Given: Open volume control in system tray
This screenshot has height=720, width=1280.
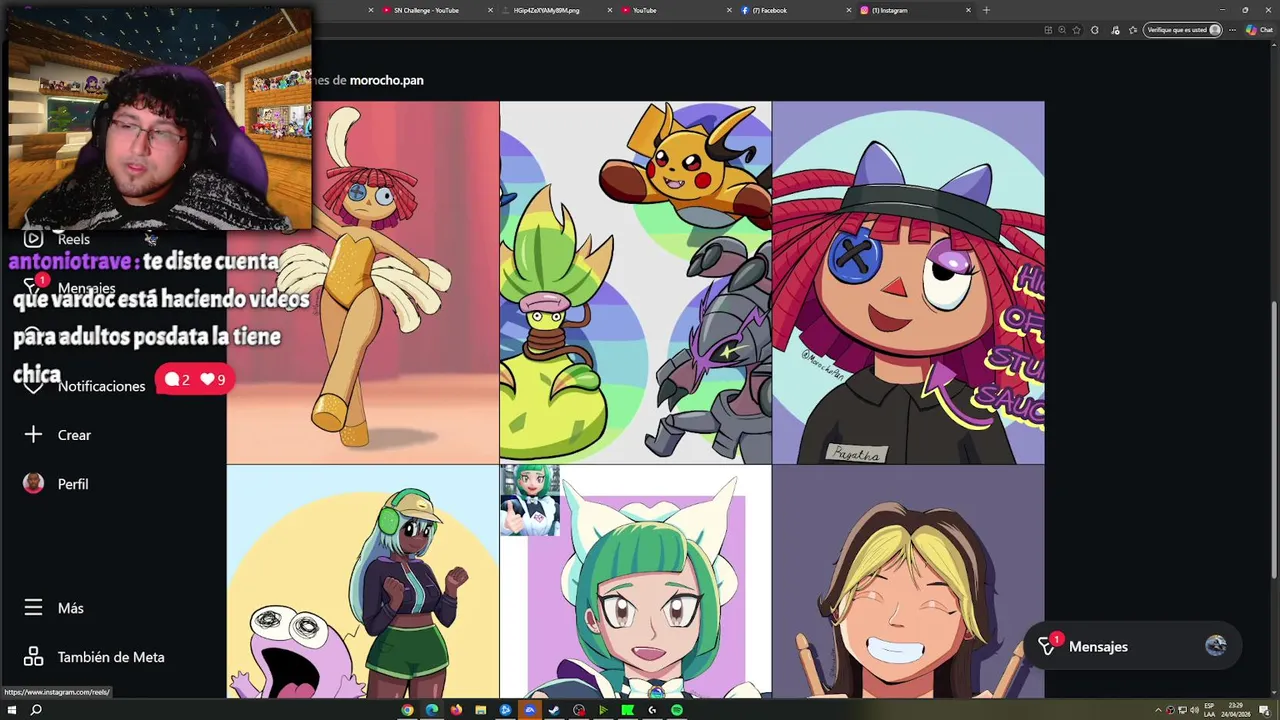Looking at the screenshot, I should [1195, 710].
